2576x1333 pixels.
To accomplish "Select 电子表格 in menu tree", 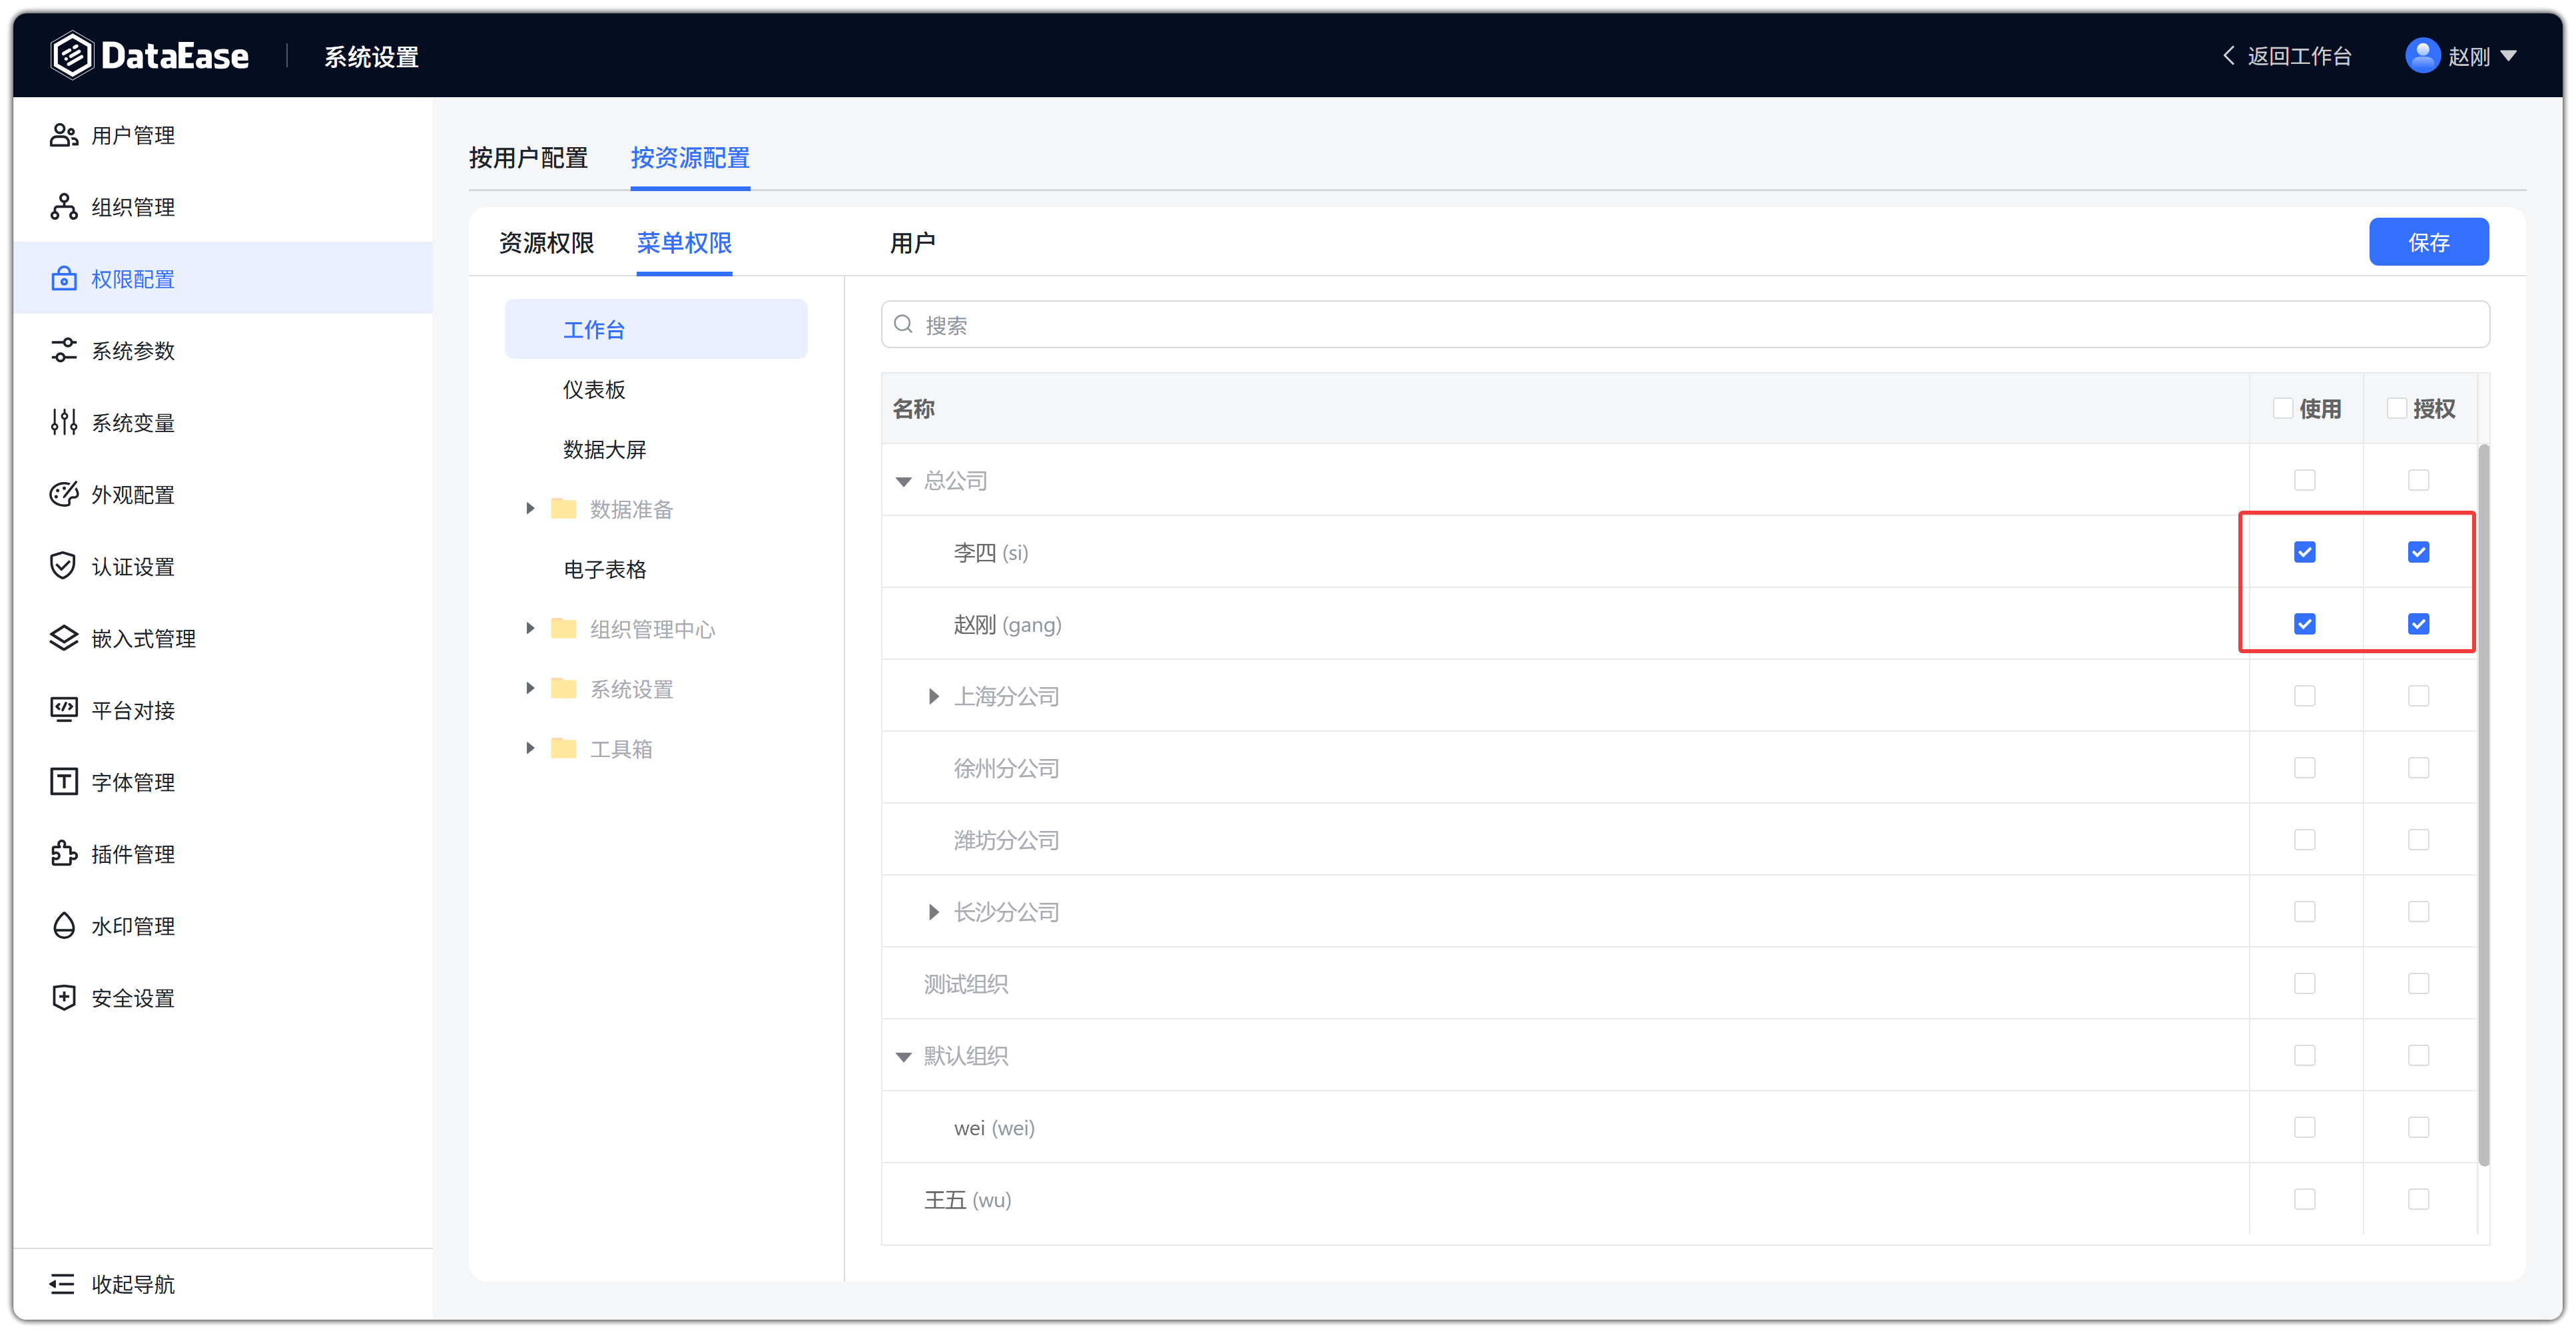I will click(605, 569).
